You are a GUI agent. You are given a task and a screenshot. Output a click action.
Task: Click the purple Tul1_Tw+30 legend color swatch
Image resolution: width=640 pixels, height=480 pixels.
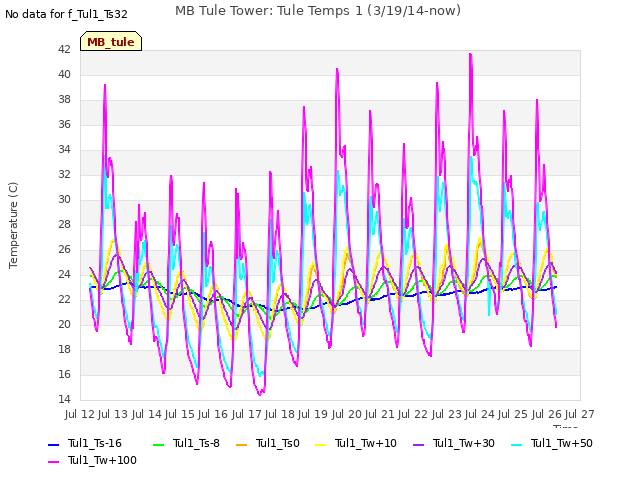point(419,444)
